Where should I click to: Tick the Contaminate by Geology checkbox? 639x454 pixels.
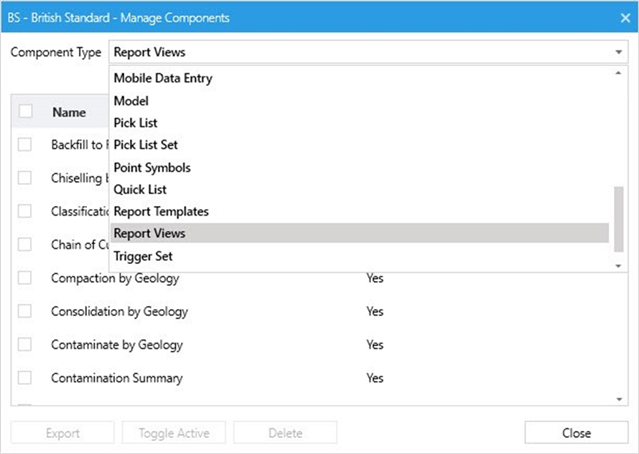(25, 345)
